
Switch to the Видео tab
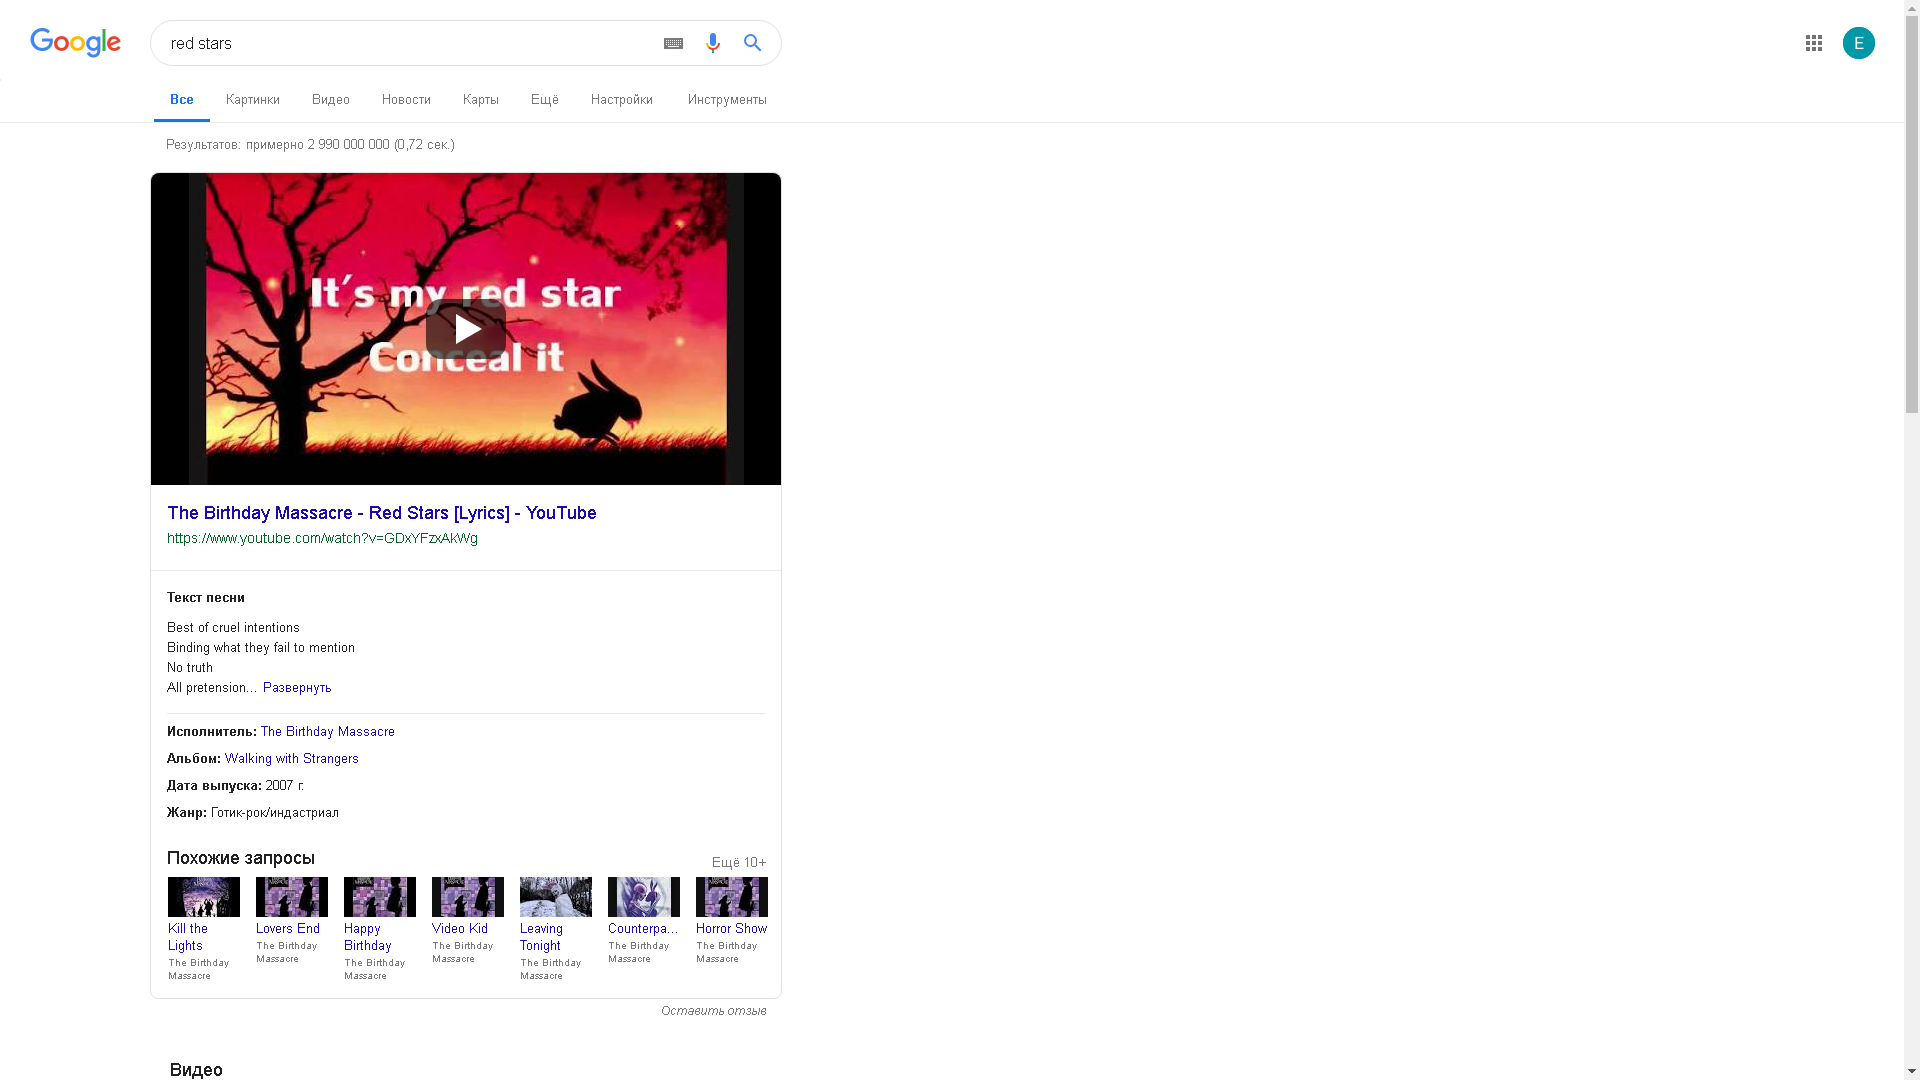pos(331,100)
